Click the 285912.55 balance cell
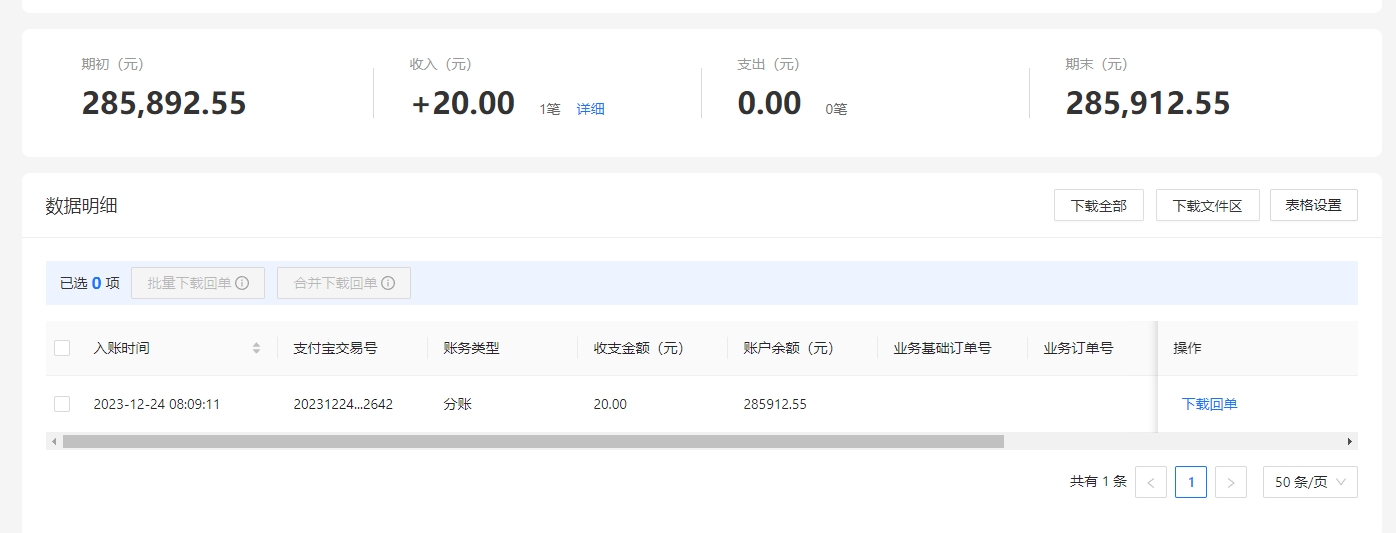Image resolution: width=1396 pixels, height=533 pixels. pyautogui.click(x=775, y=404)
